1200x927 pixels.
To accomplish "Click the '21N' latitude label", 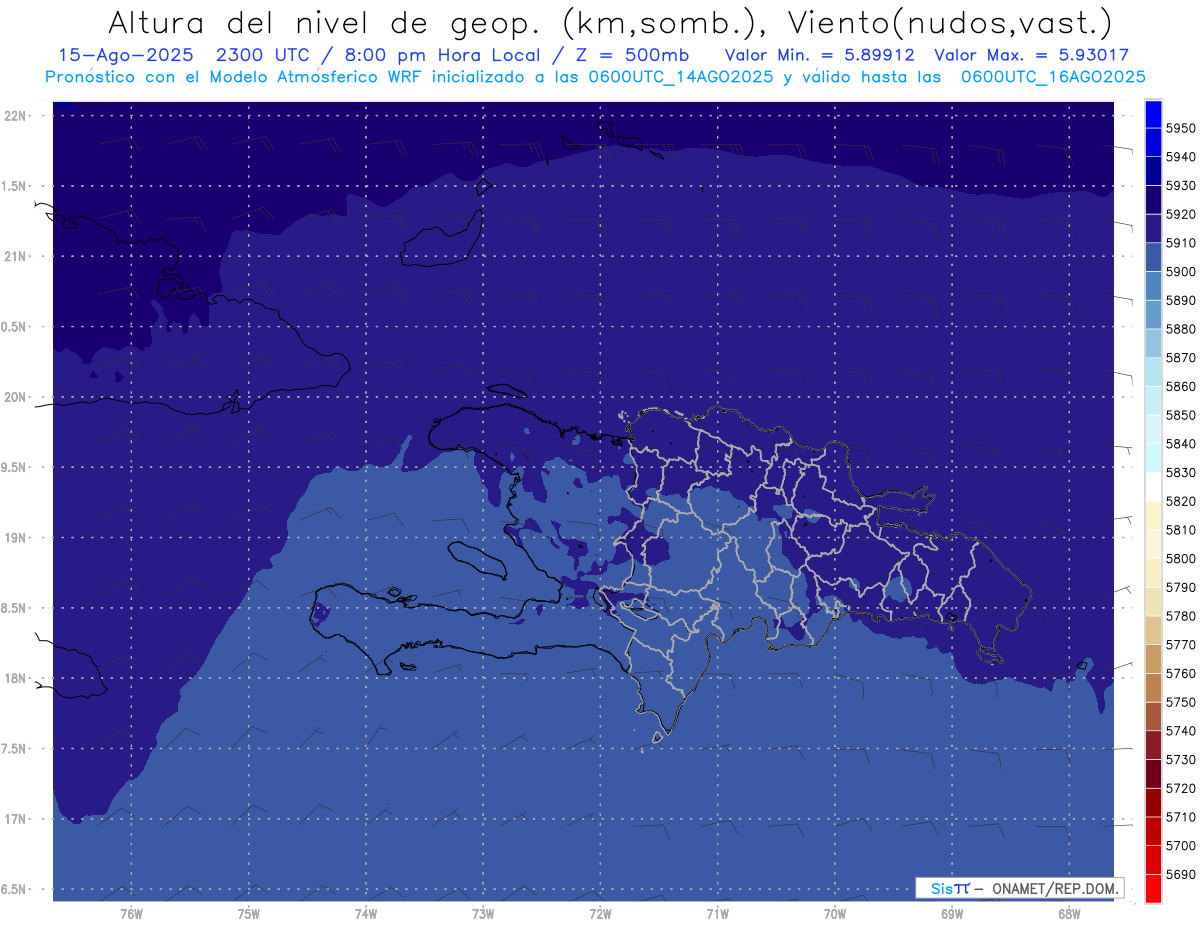I will [14, 256].
